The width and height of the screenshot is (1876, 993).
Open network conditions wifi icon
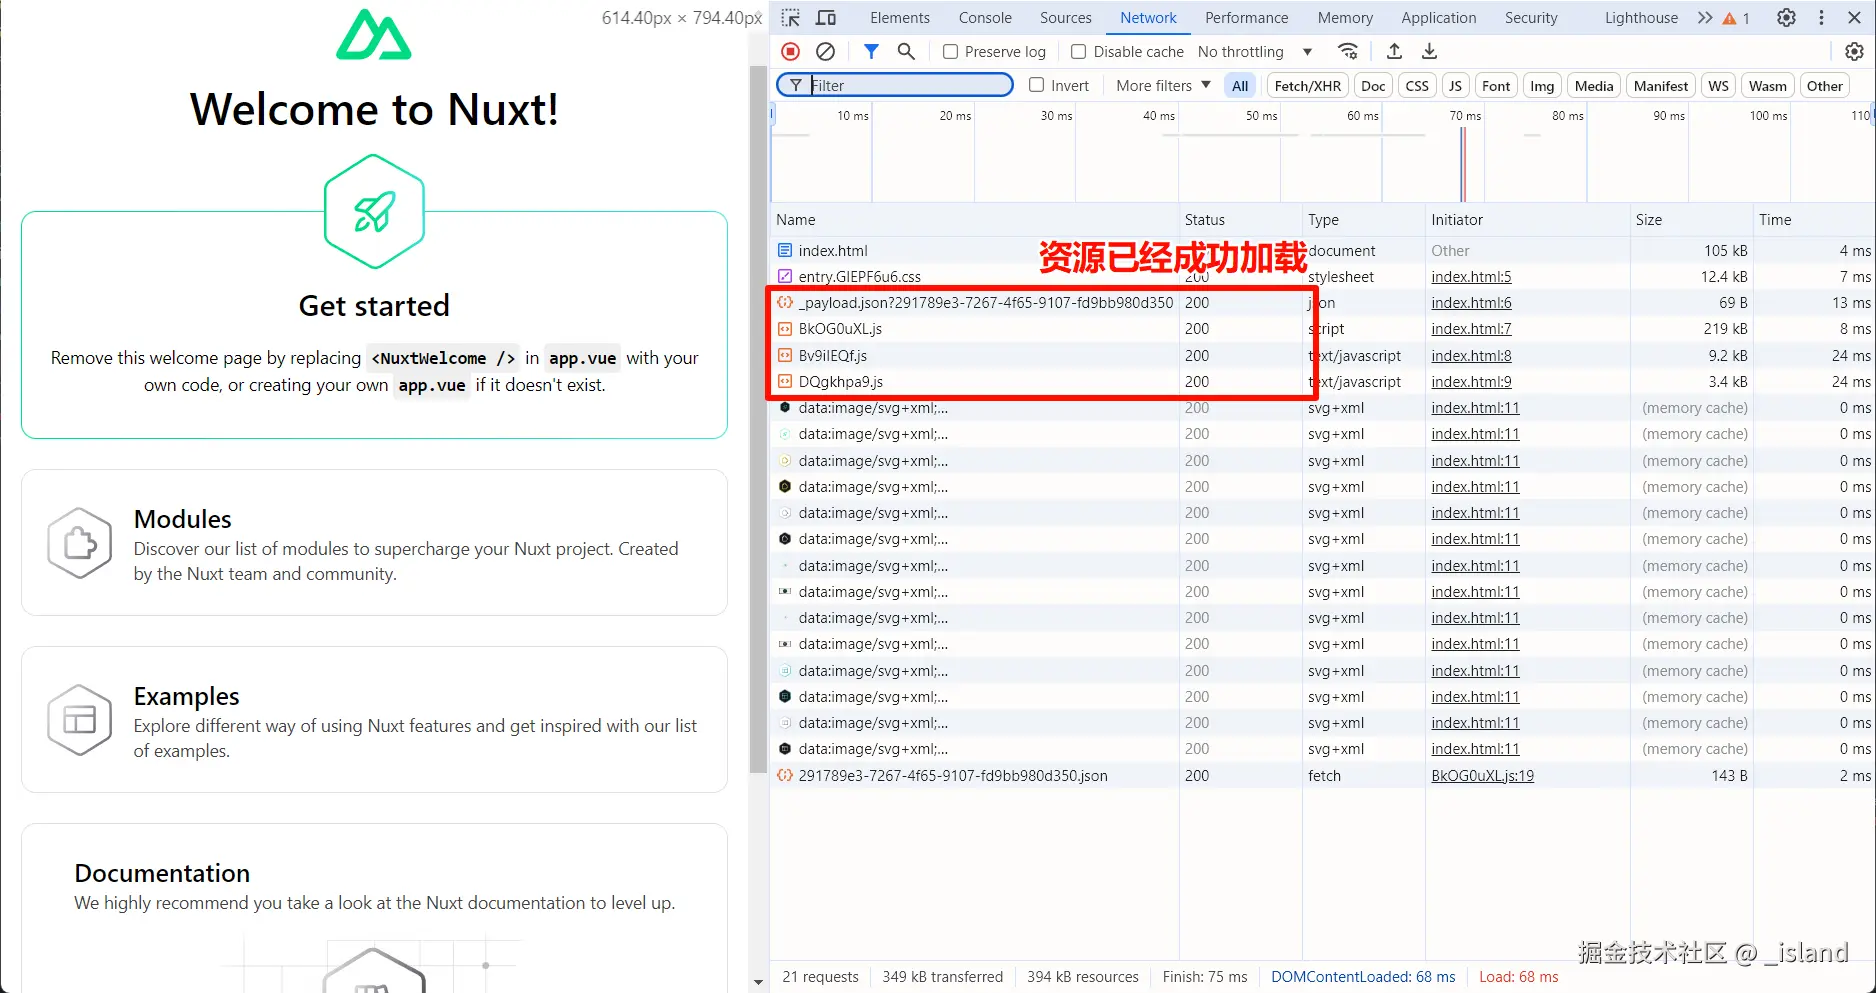(1348, 51)
